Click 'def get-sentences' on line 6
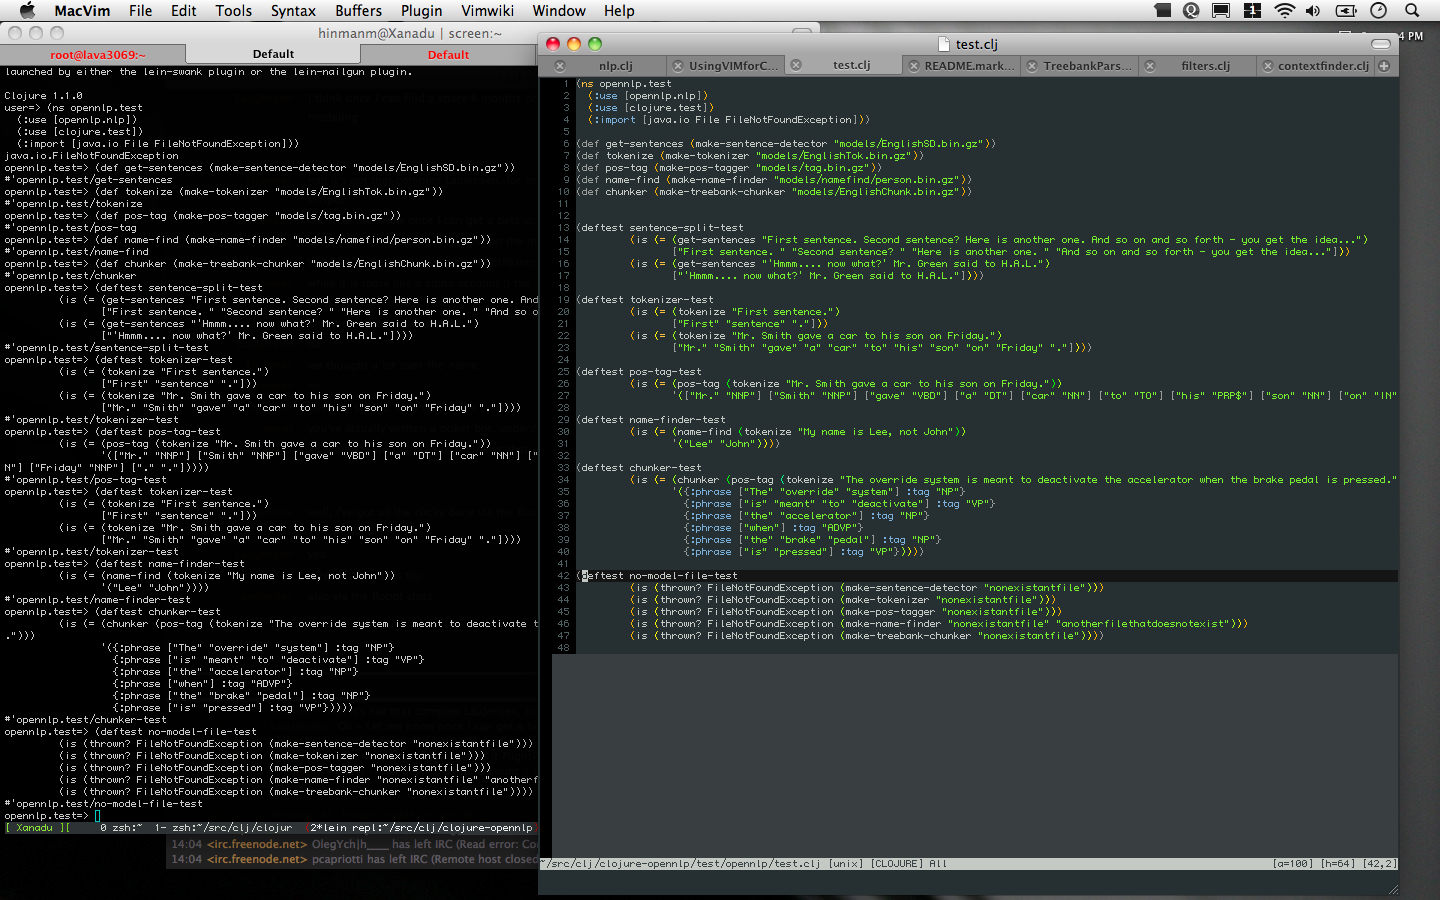Screen dimensions: 1440x900 pyautogui.click(x=631, y=144)
